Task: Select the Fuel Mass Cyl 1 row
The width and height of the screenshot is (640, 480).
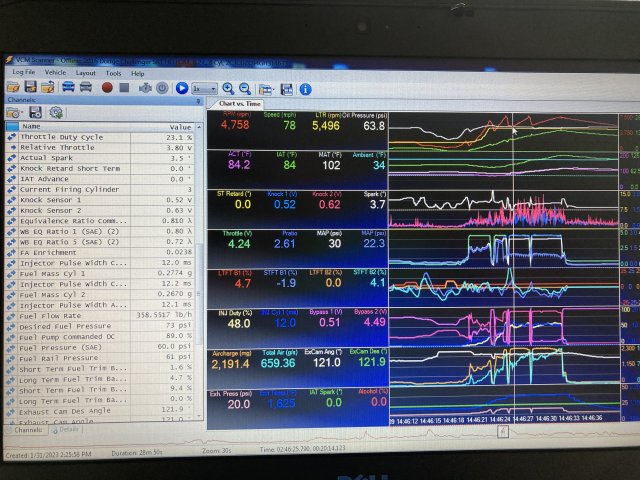Action: point(100,273)
